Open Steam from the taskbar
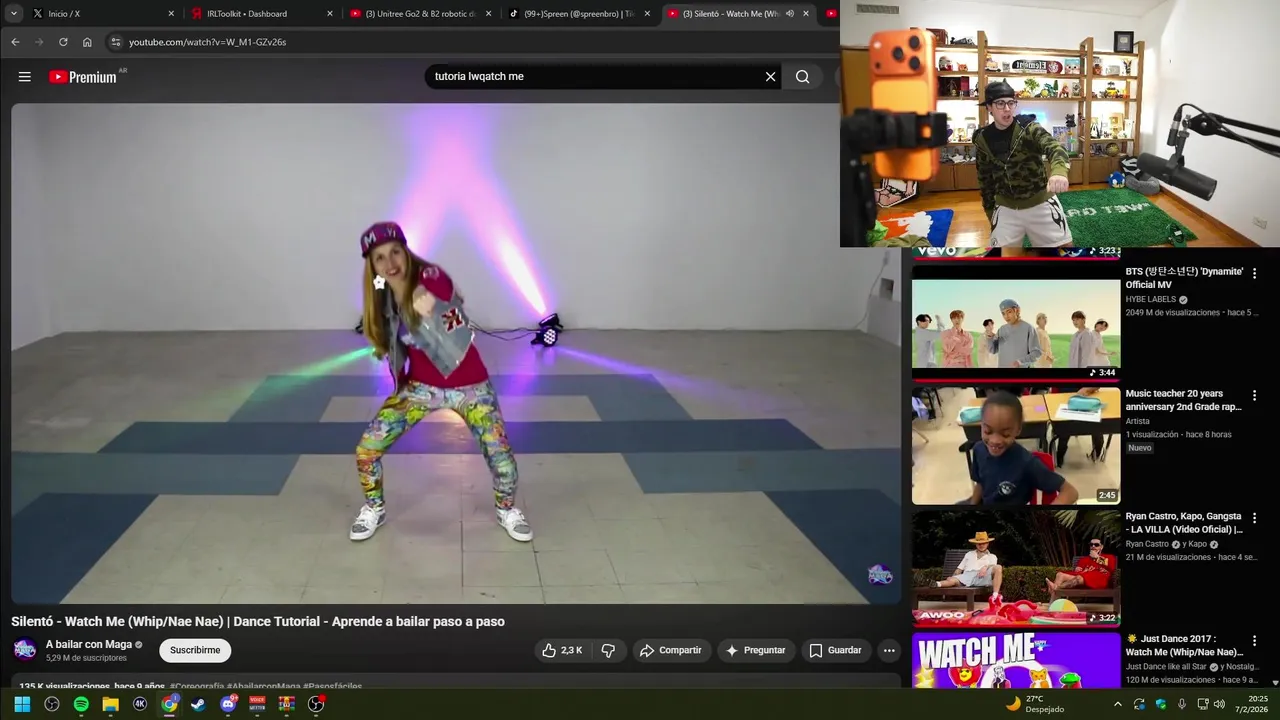 tap(198, 704)
